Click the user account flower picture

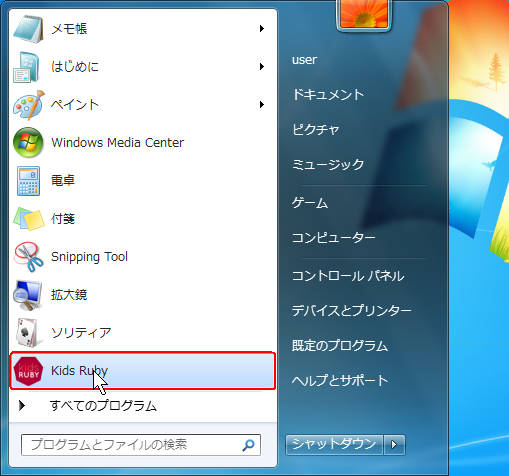coord(364,15)
